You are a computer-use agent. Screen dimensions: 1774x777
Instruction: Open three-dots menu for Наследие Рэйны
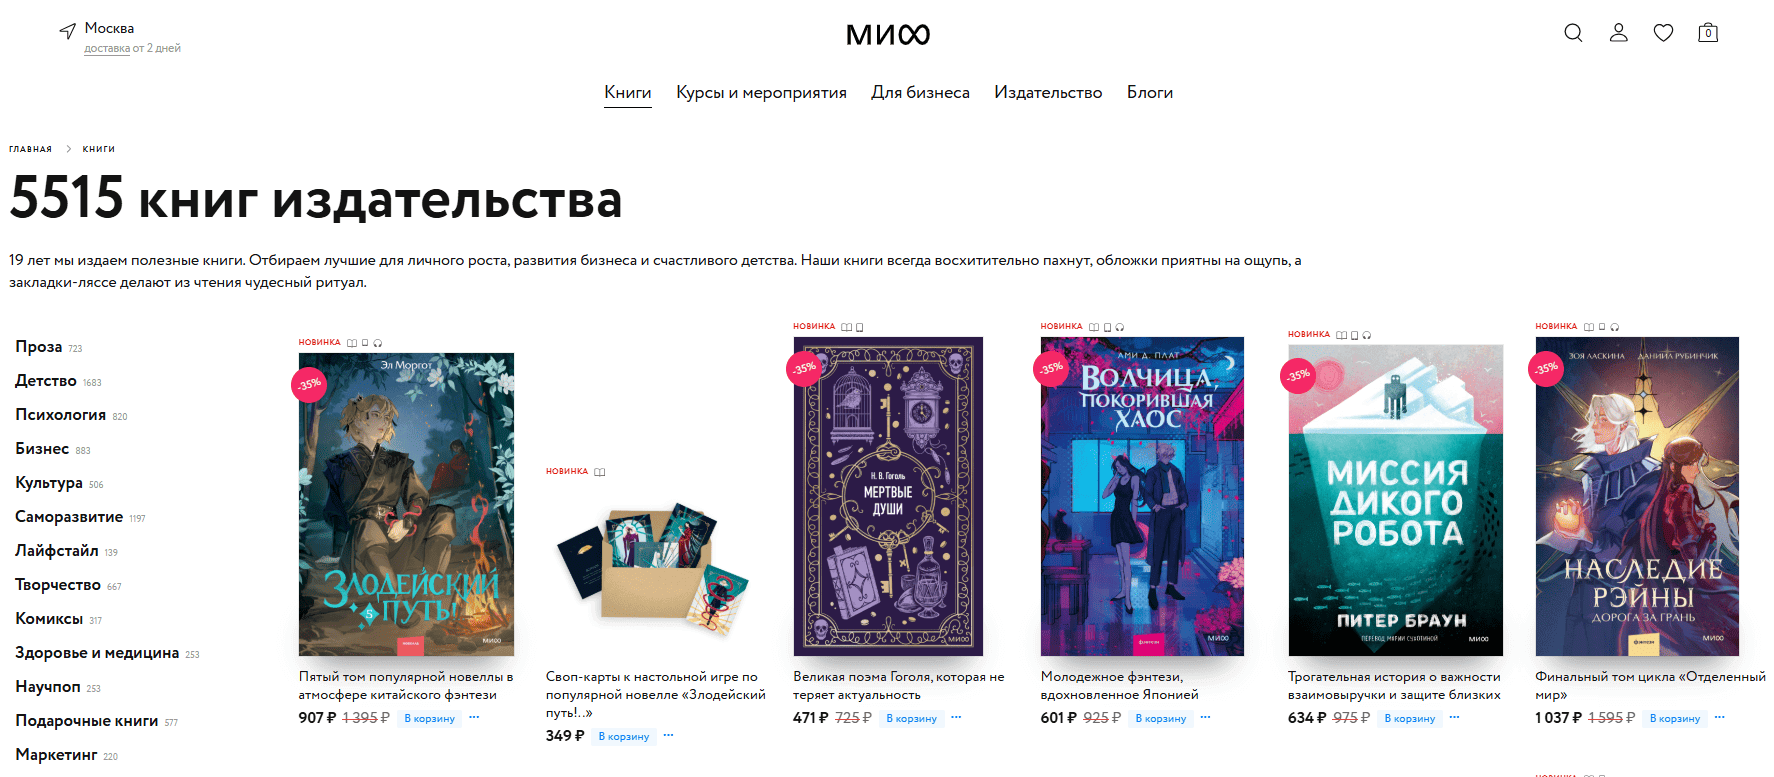coord(1719,717)
